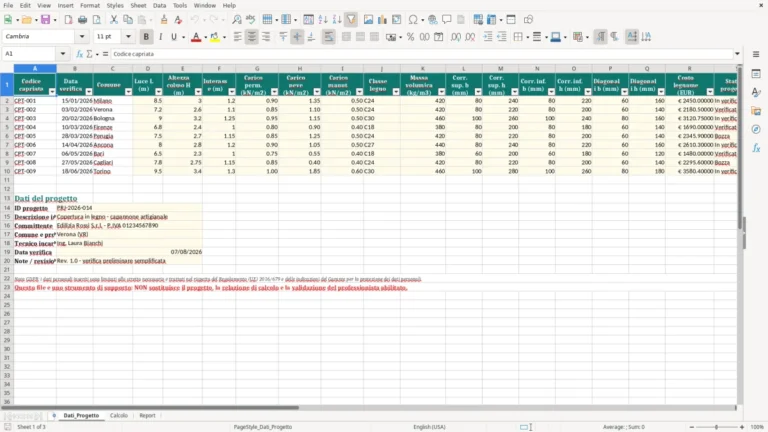
Task: Open the File menu
Action: (x=8, y=5)
